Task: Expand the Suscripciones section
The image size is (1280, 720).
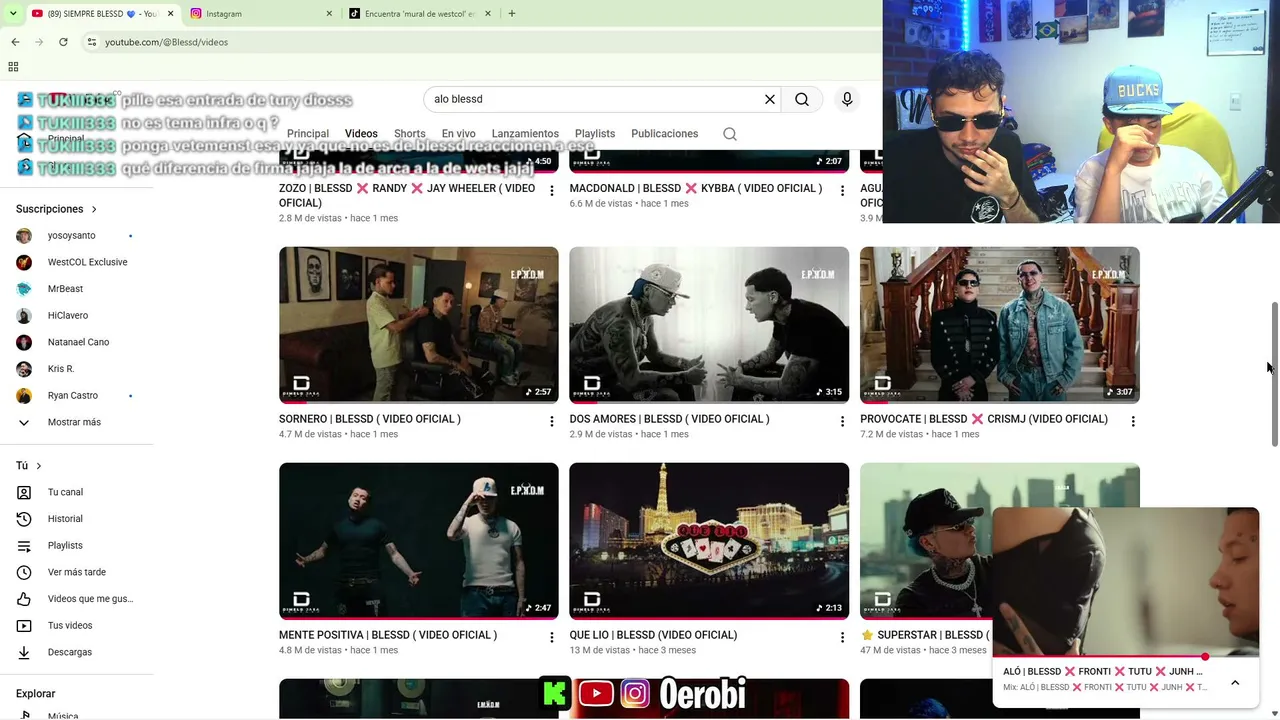Action: [x=57, y=209]
